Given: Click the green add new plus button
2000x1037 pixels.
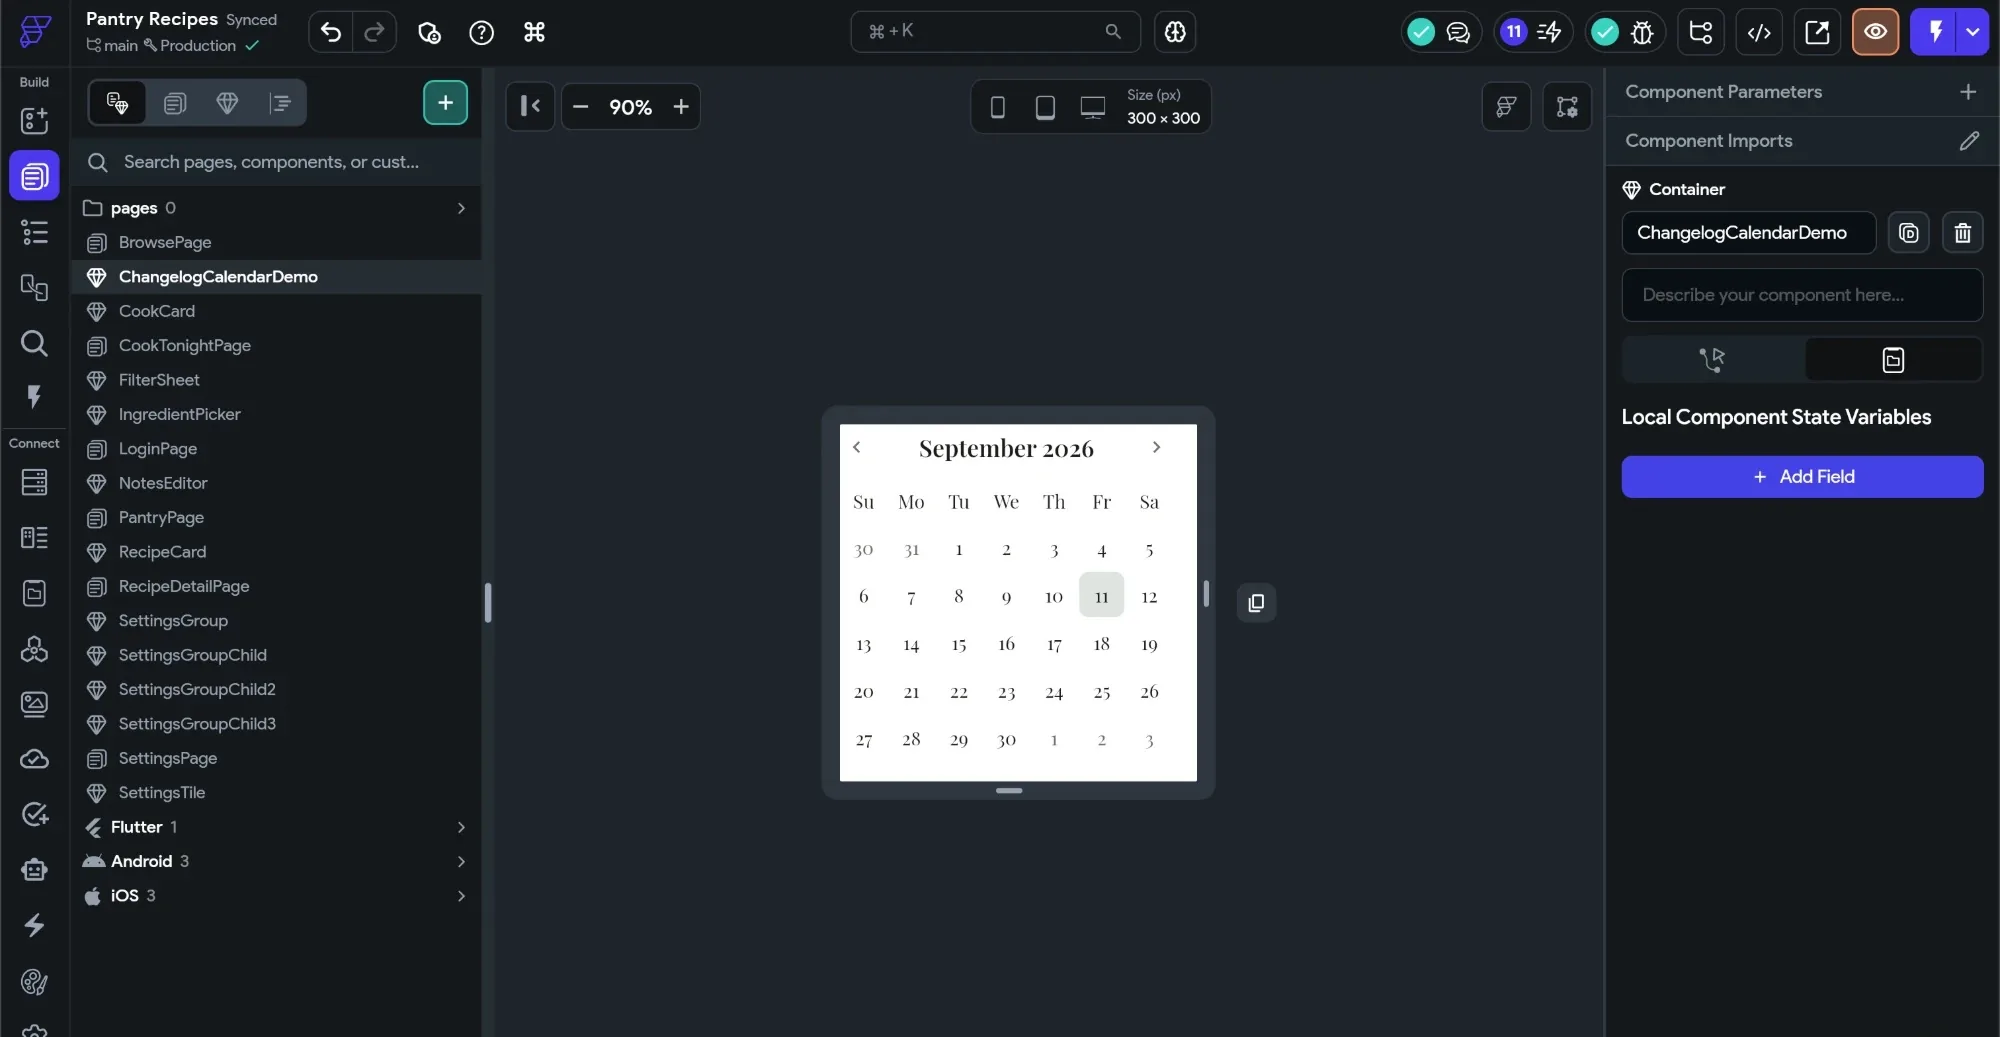Looking at the screenshot, I should point(445,103).
